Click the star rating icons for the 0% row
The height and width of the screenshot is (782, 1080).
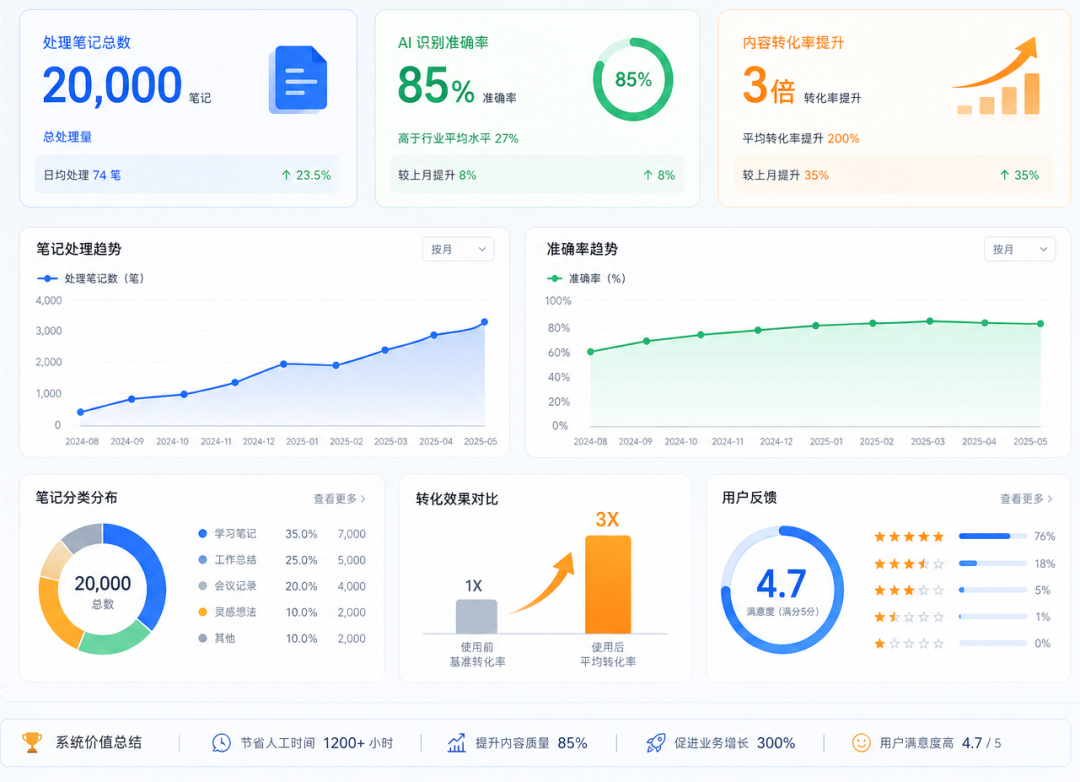tap(908, 644)
